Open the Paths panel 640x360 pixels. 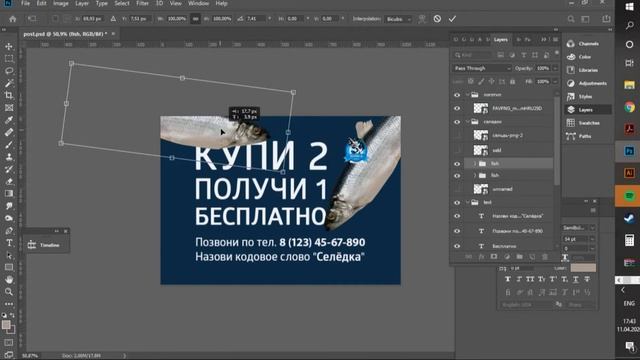(588, 136)
